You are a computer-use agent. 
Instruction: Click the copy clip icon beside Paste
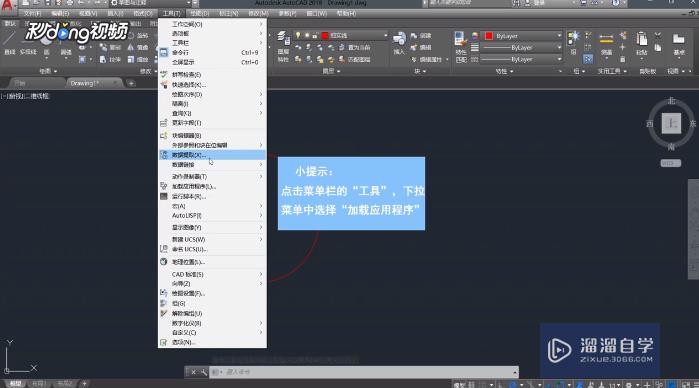[x=658, y=47]
